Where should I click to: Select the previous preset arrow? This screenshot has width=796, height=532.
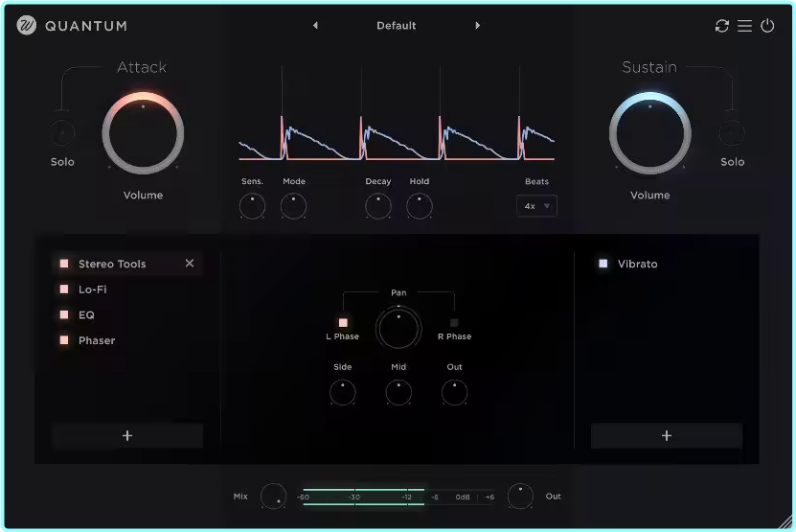click(x=316, y=26)
